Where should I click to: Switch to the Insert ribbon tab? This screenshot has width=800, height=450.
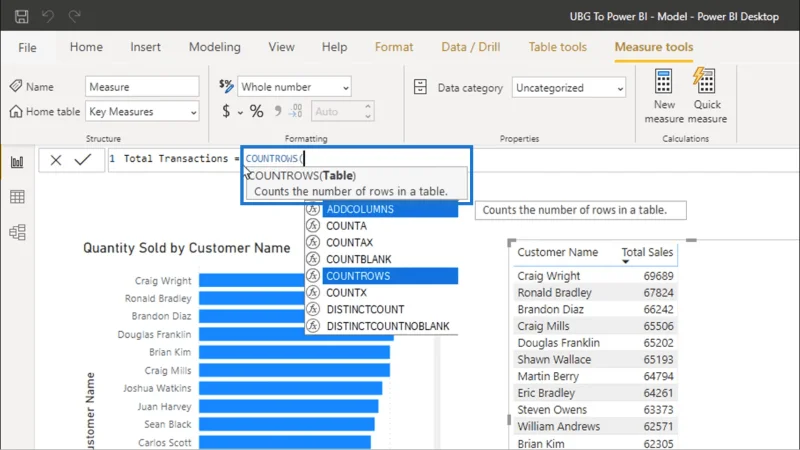(145, 47)
